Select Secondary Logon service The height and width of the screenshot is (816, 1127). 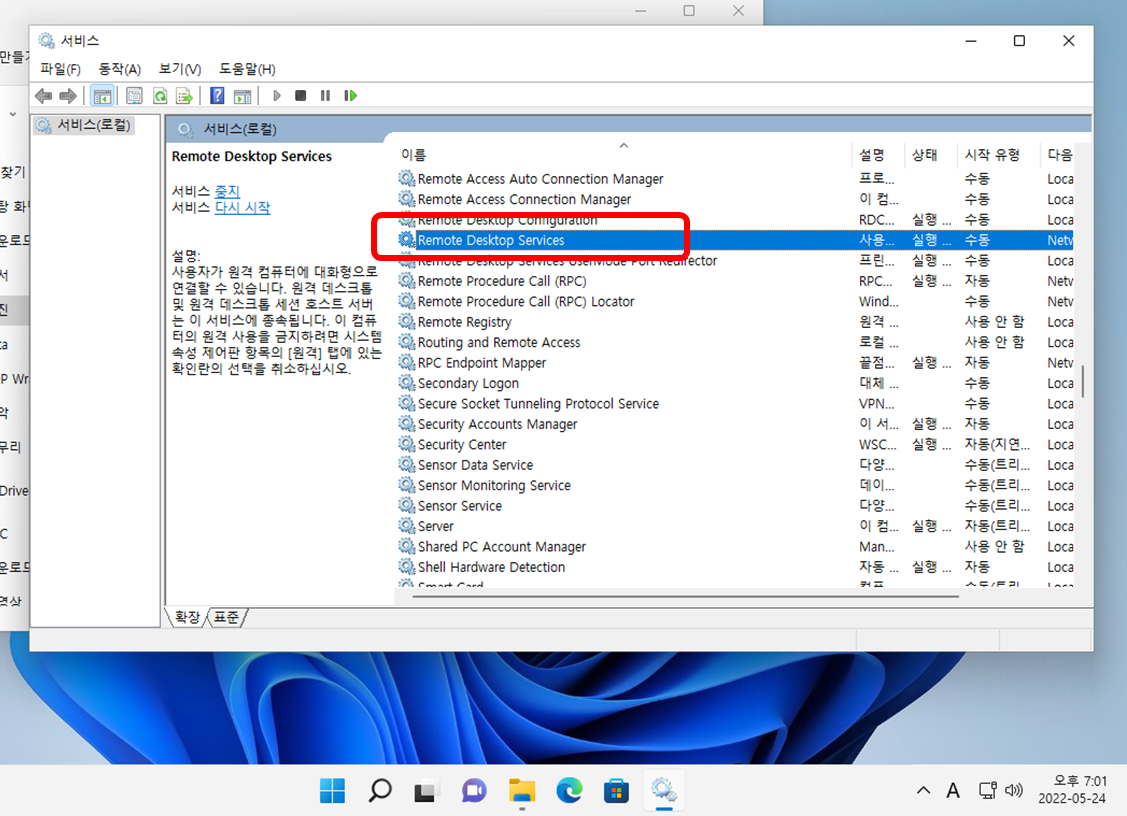[468, 383]
